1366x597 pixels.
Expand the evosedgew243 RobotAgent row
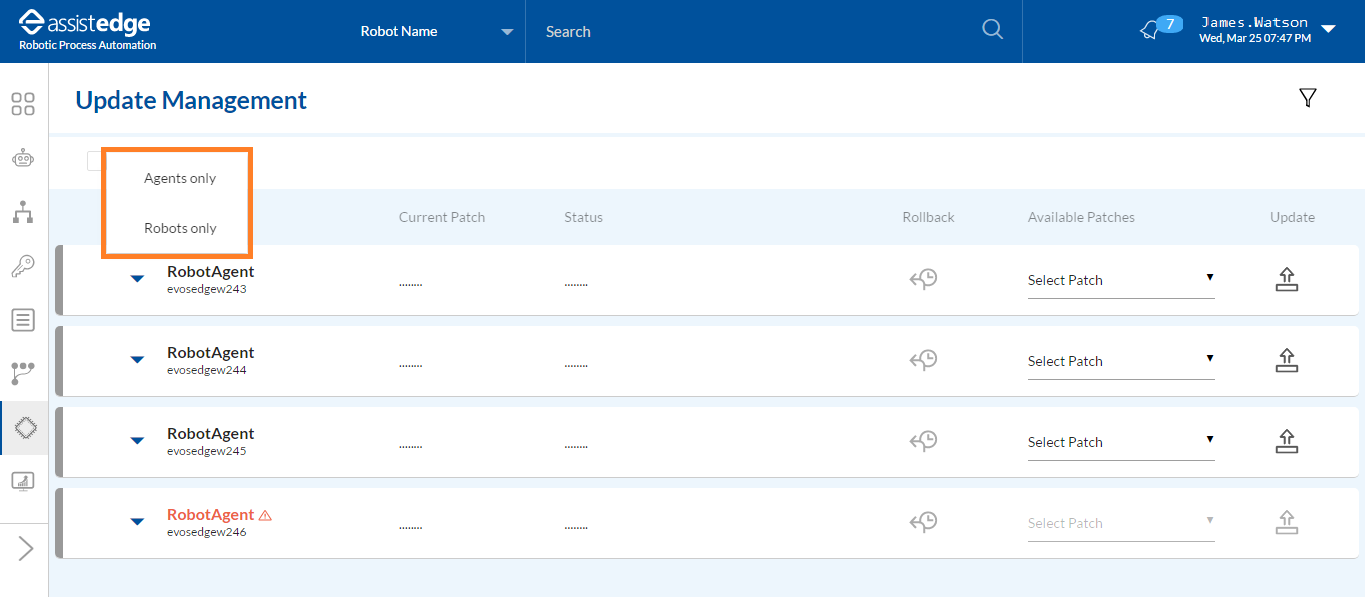[x=138, y=279]
